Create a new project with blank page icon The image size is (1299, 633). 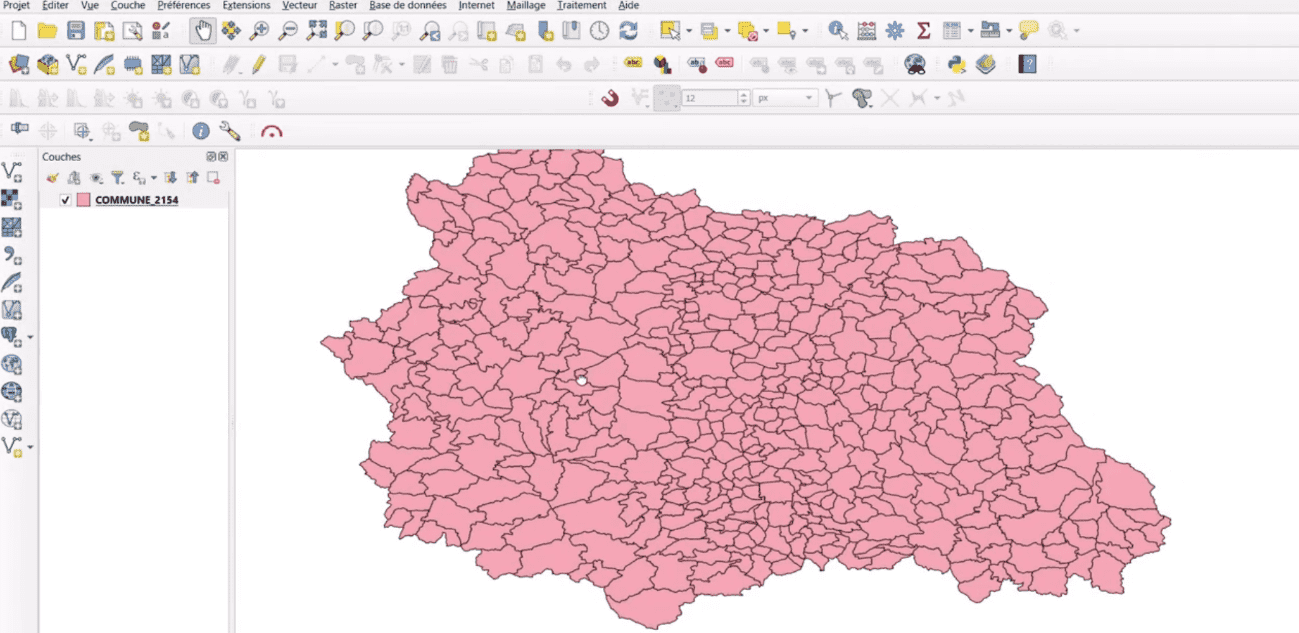click(18, 31)
